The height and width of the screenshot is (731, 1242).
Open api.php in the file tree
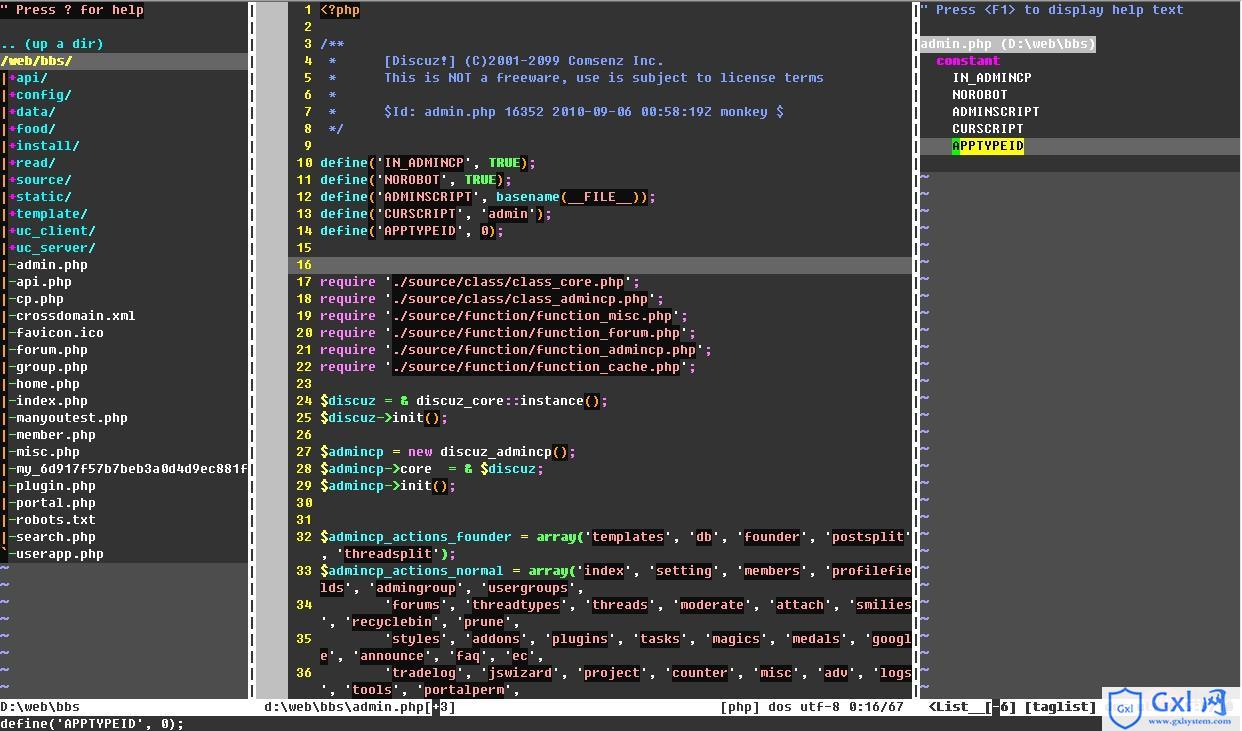tap(44, 282)
